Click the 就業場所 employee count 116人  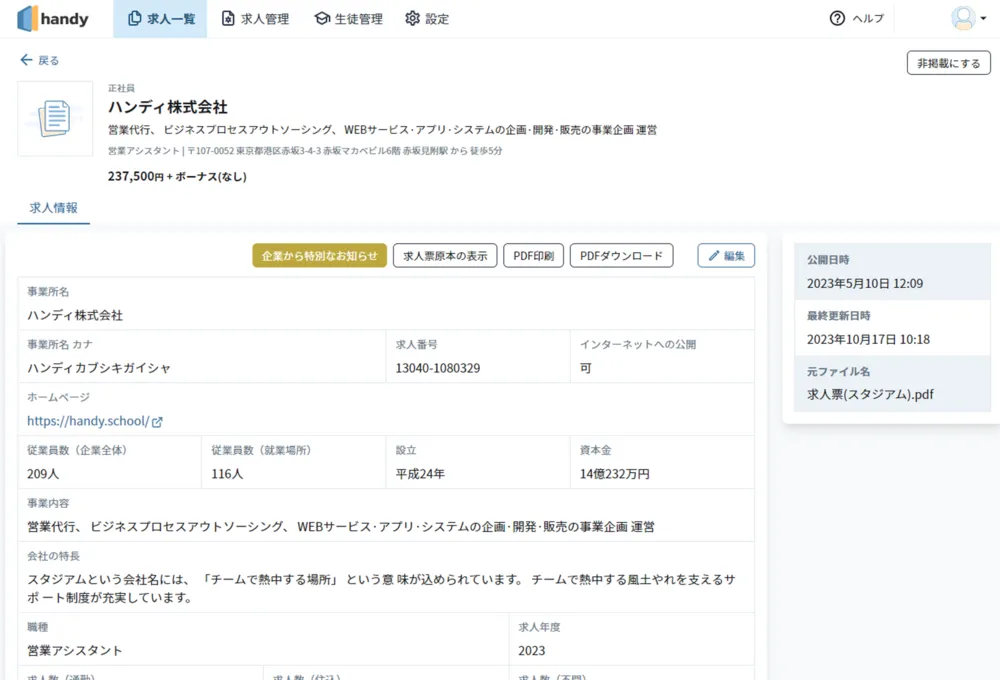227,474
